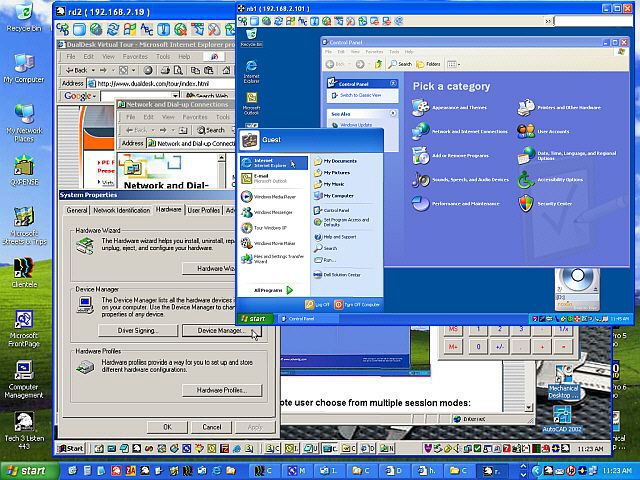
Task: Switch to the General tab
Action: pyautogui.click(x=76, y=210)
